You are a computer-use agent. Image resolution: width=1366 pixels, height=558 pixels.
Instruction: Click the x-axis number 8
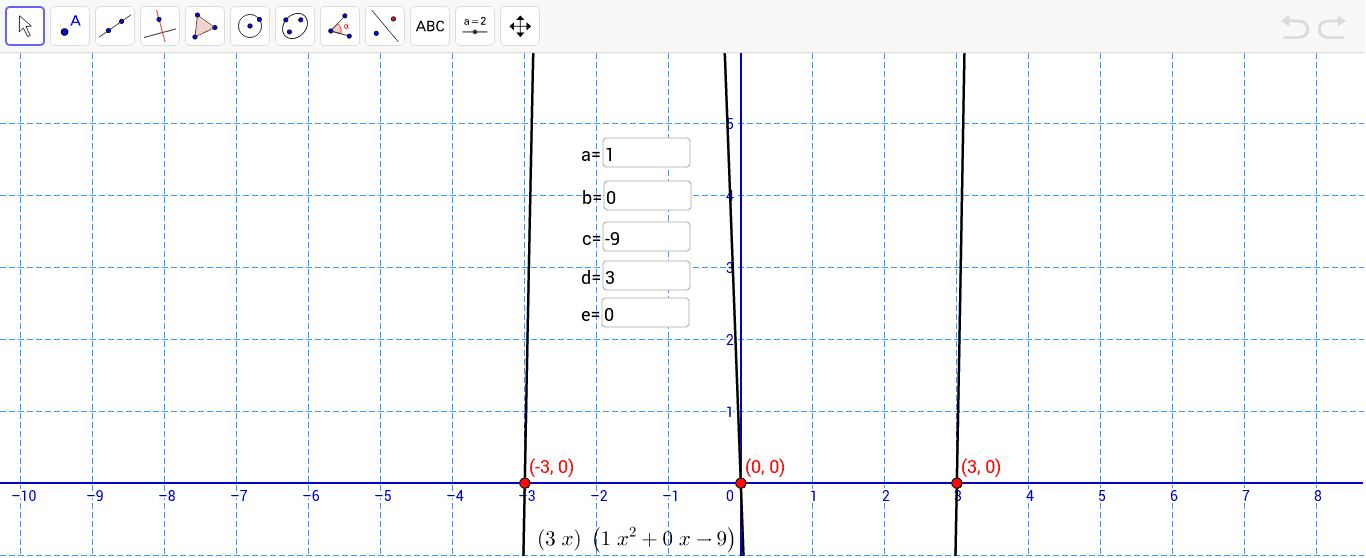(1318, 496)
